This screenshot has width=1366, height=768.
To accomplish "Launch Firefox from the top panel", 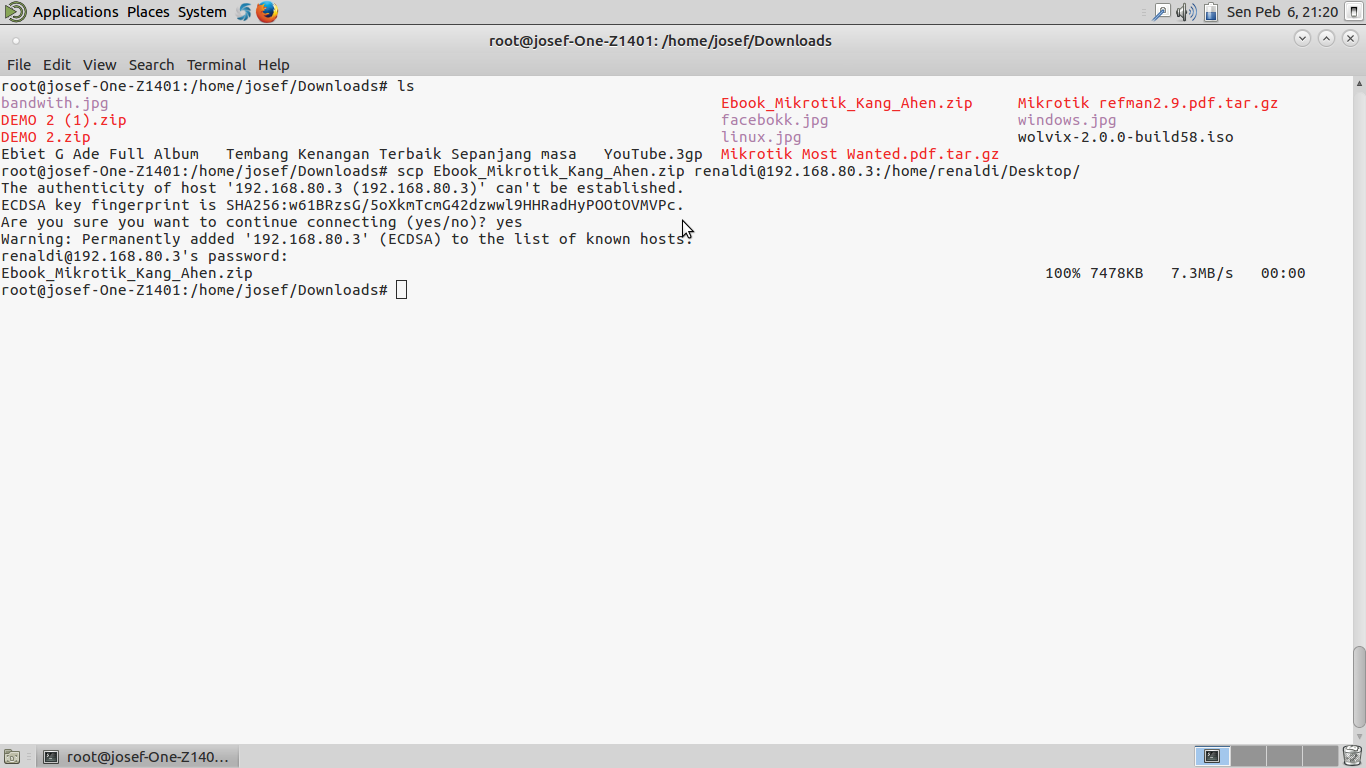I will (266, 12).
